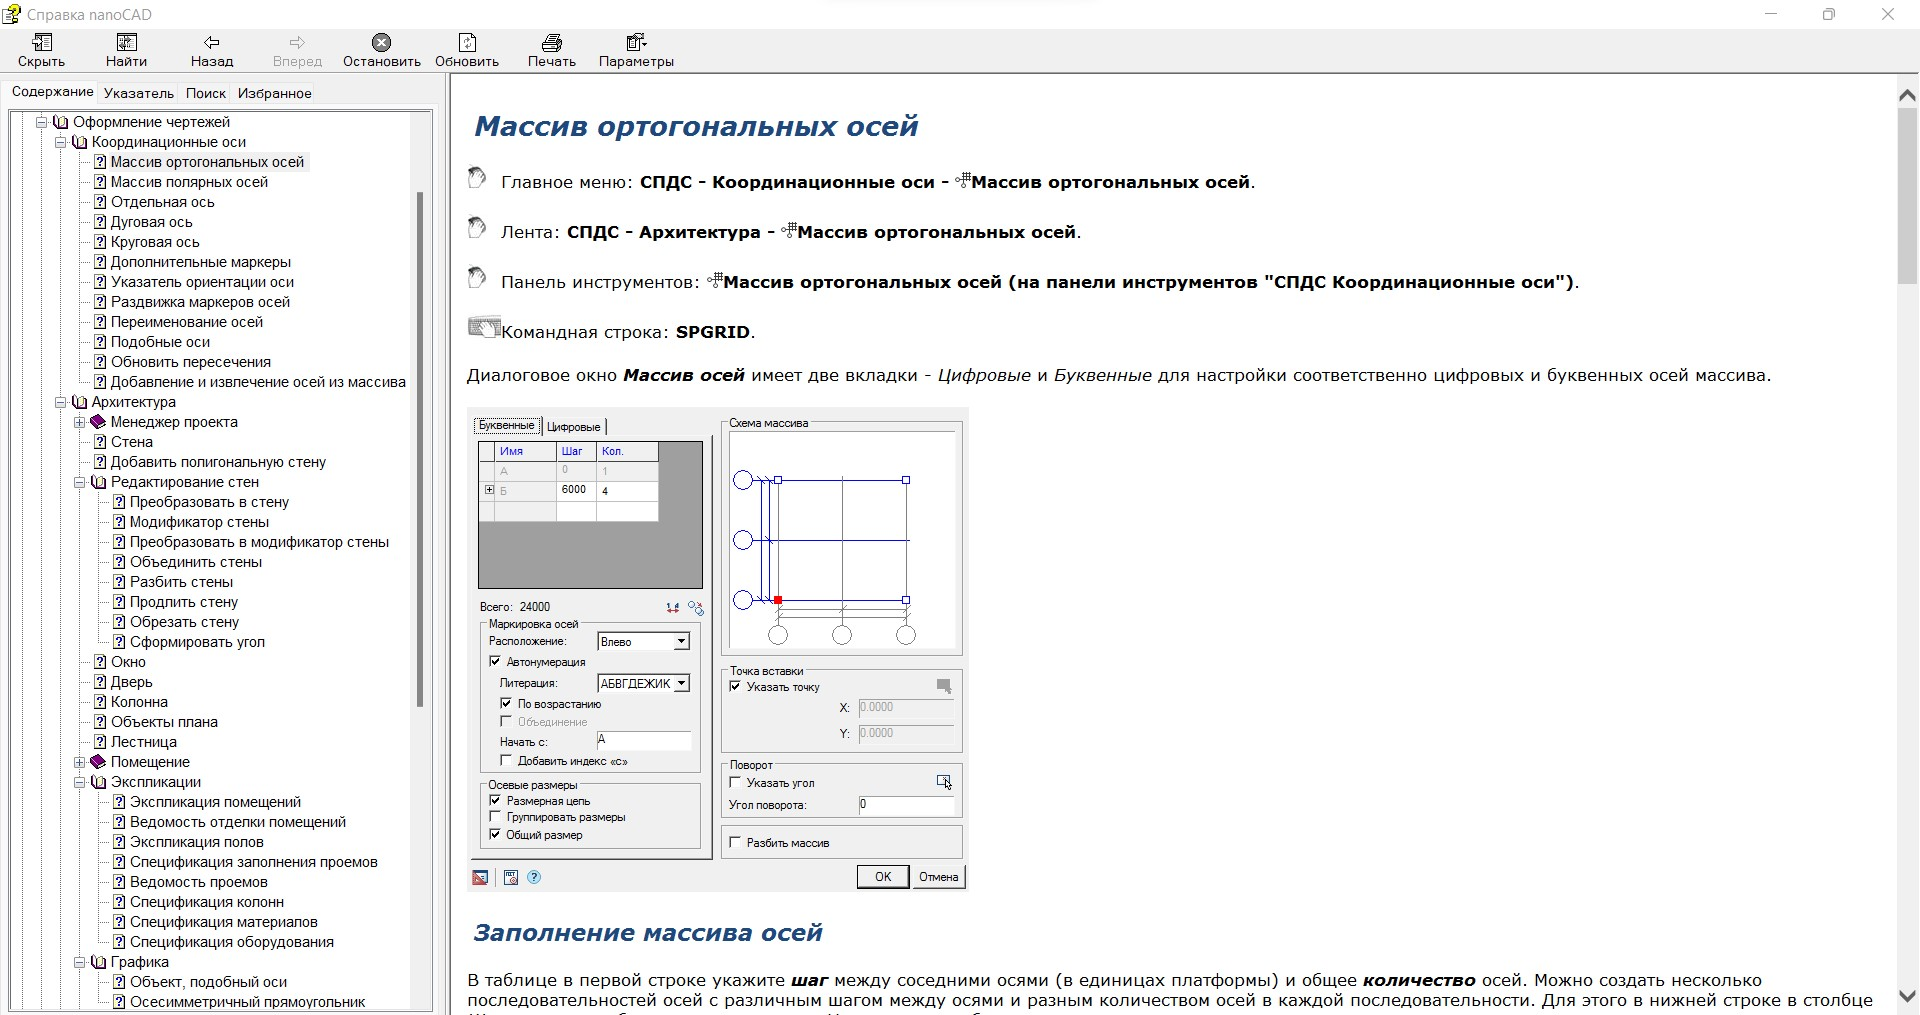Select the Цифровые tab in the dialog image
Screen dimensions: 1920x1015
point(573,427)
